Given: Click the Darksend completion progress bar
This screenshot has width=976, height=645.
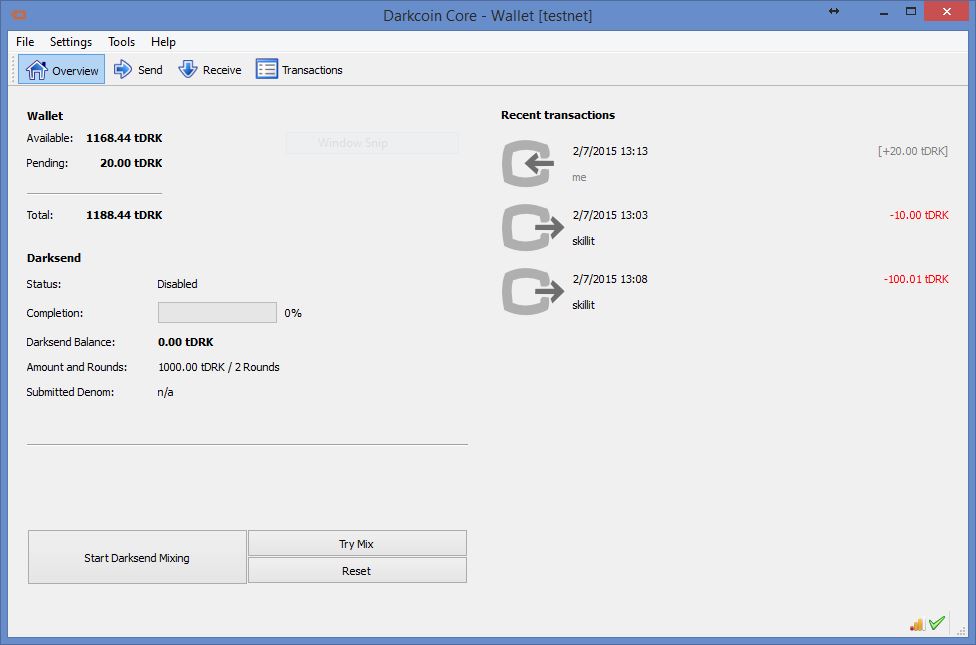Looking at the screenshot, I should [x=217, y=313].
